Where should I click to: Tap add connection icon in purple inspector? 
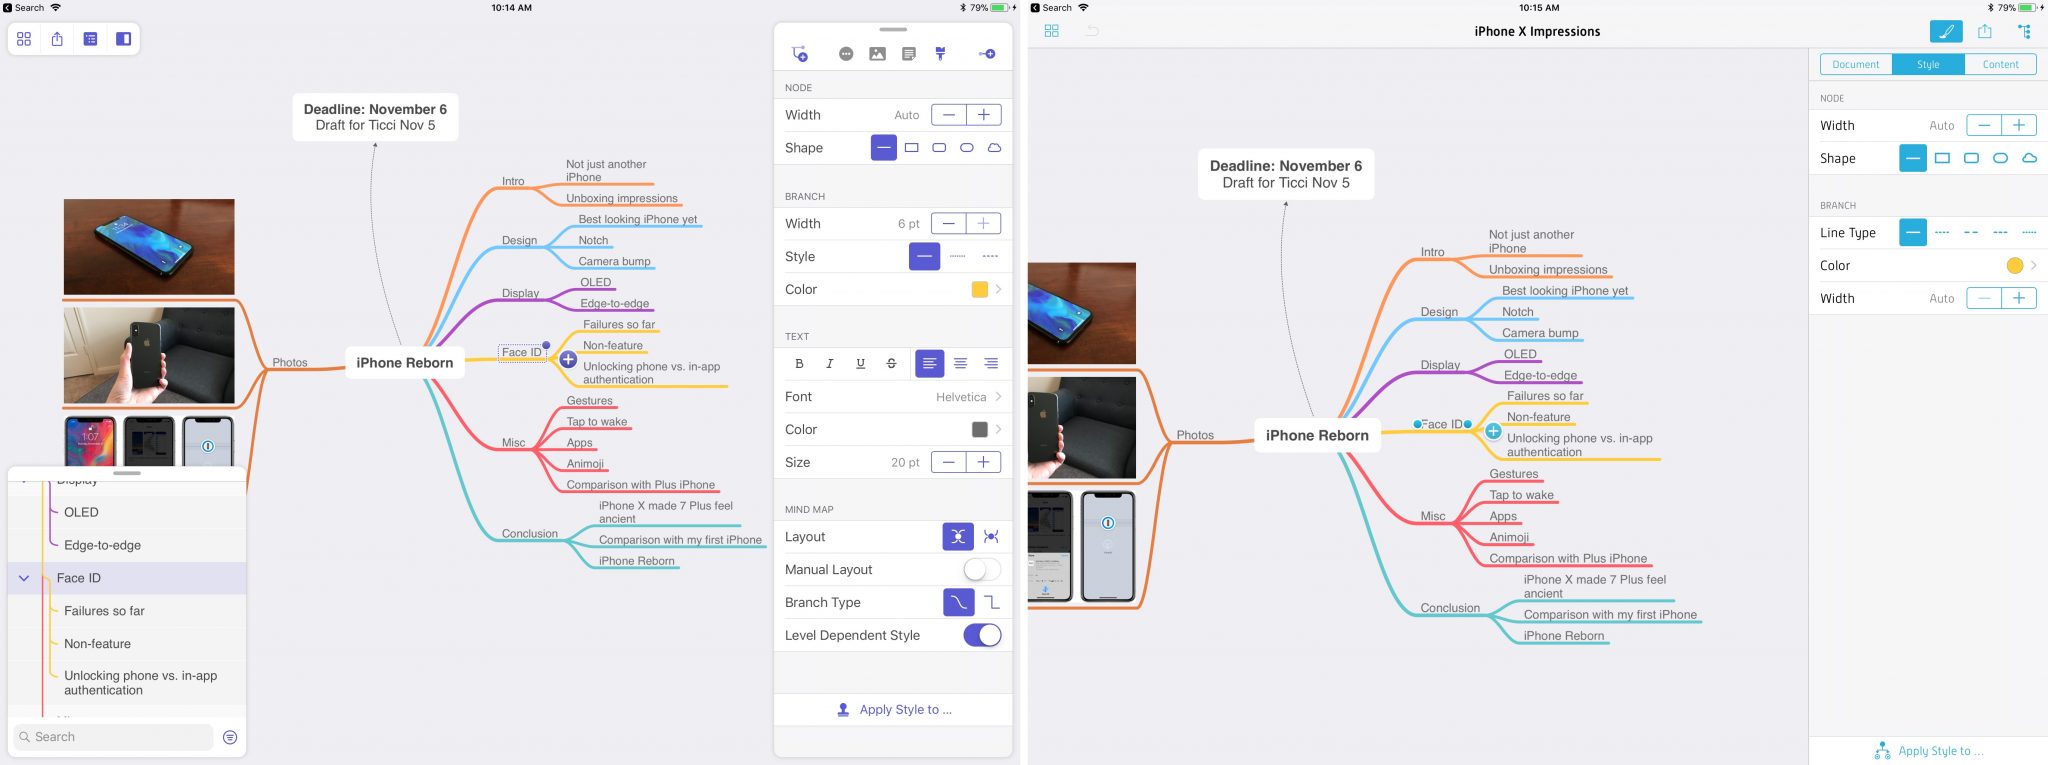tap(986, 54)
